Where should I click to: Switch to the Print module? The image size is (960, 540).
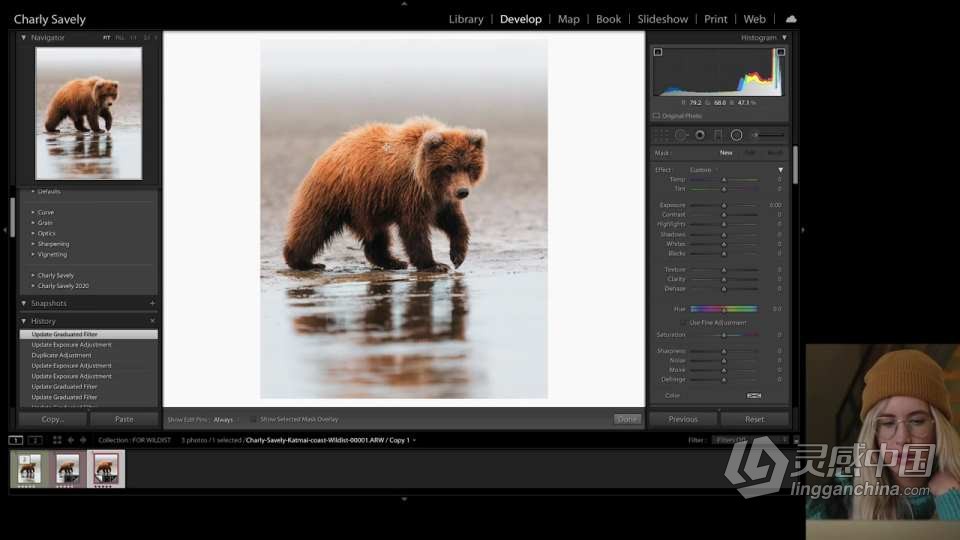point(716,19)
